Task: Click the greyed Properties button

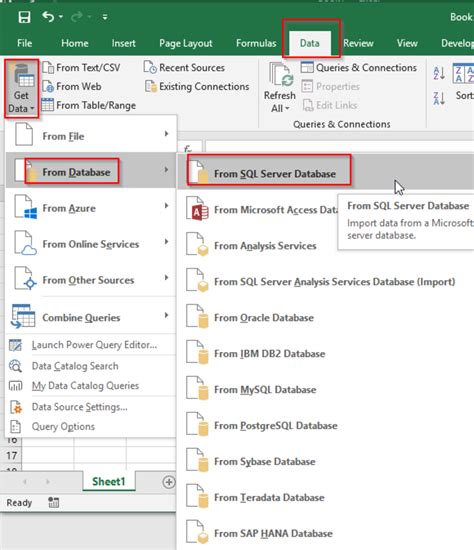Action: pyautogui.click(x=331, y=86)
